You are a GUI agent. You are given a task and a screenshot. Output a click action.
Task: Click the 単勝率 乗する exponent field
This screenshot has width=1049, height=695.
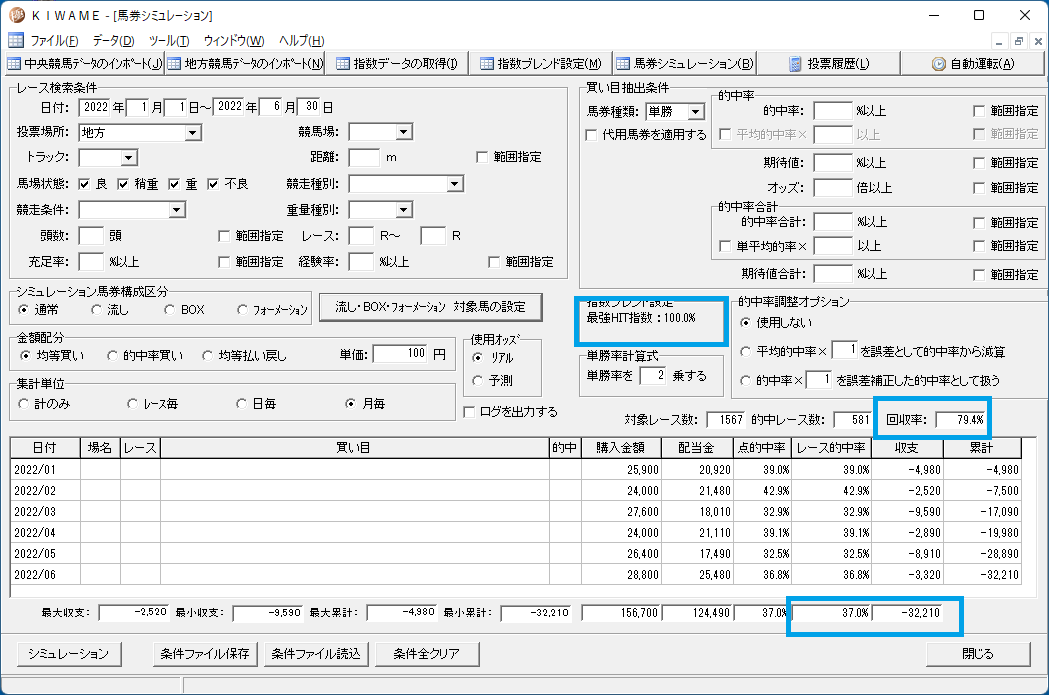point(652,376)
